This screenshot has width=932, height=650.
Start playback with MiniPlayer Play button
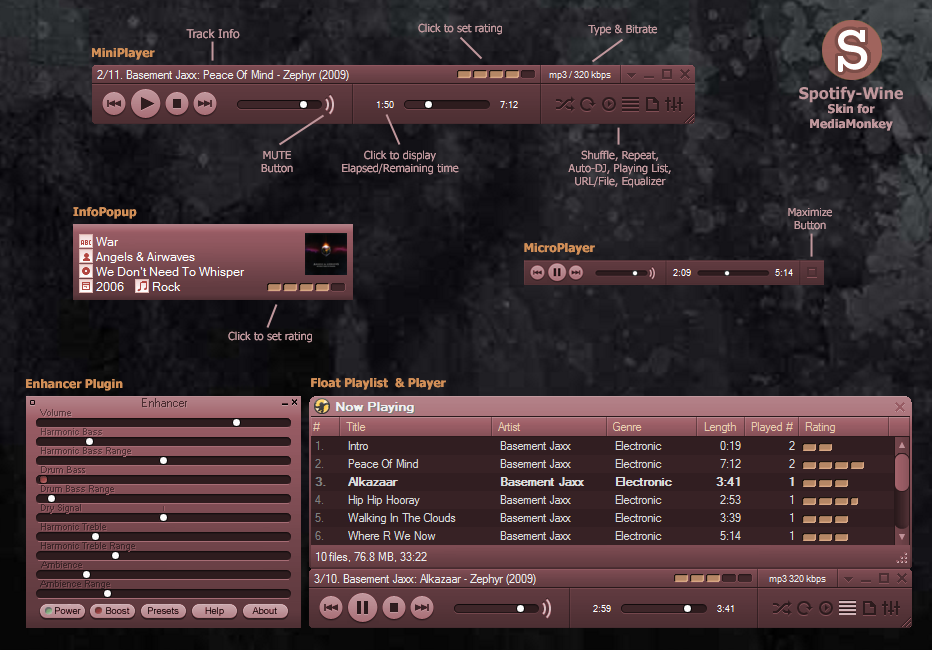146,104
